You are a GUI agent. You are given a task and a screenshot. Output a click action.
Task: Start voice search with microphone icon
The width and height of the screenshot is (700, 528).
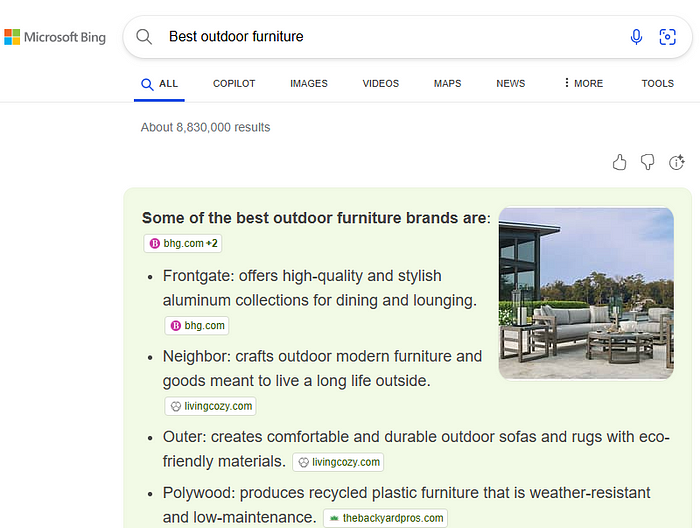[x=636, y=37]
